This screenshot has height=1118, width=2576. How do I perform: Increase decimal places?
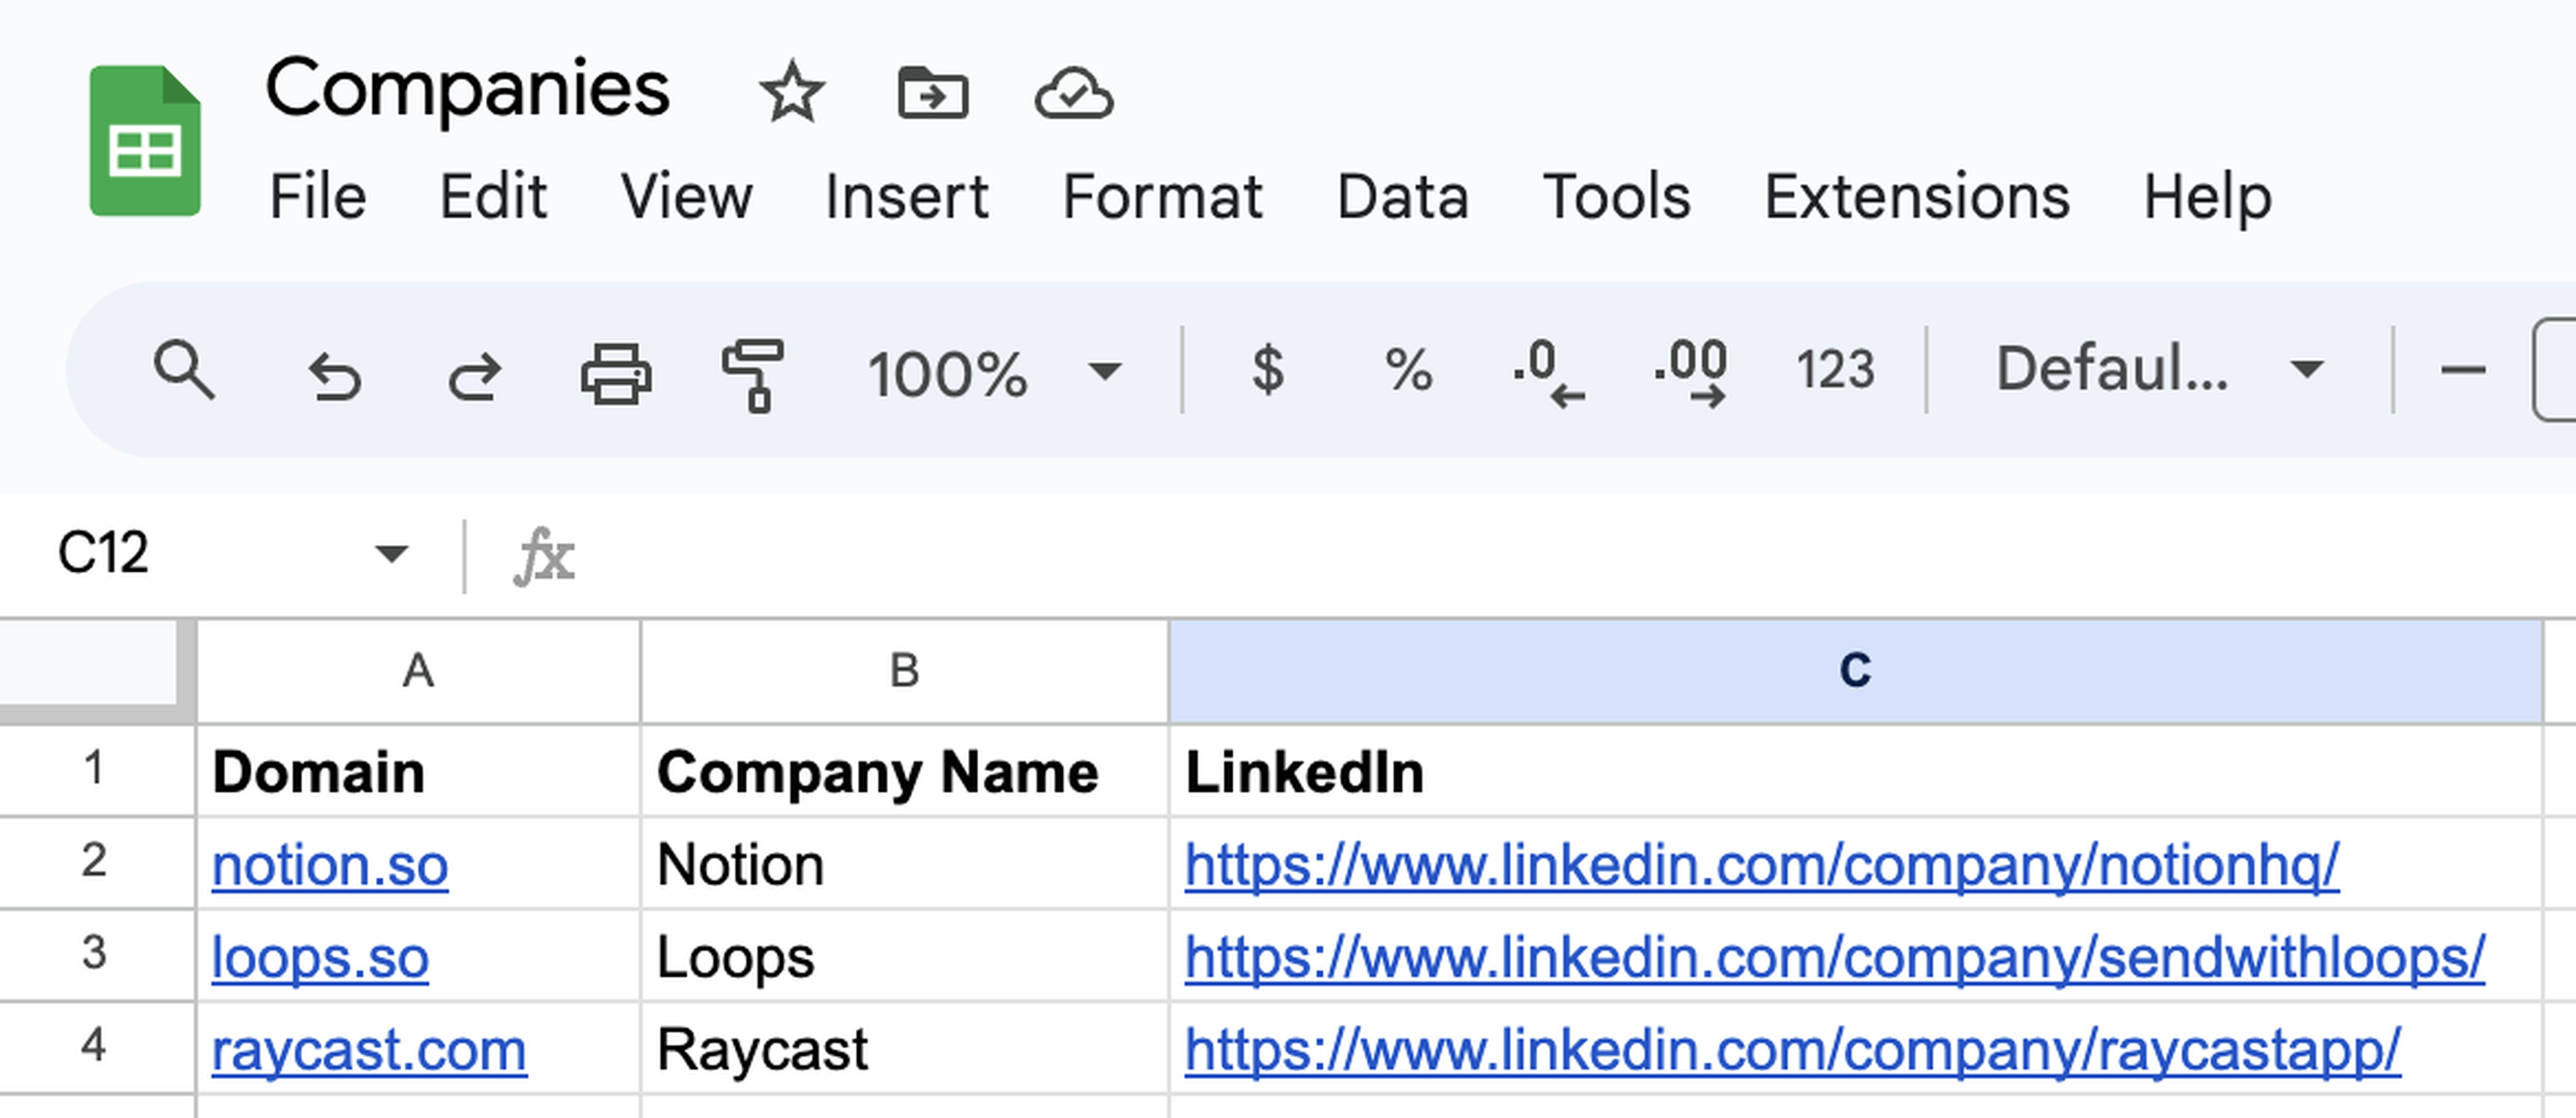coord(1690,372)
